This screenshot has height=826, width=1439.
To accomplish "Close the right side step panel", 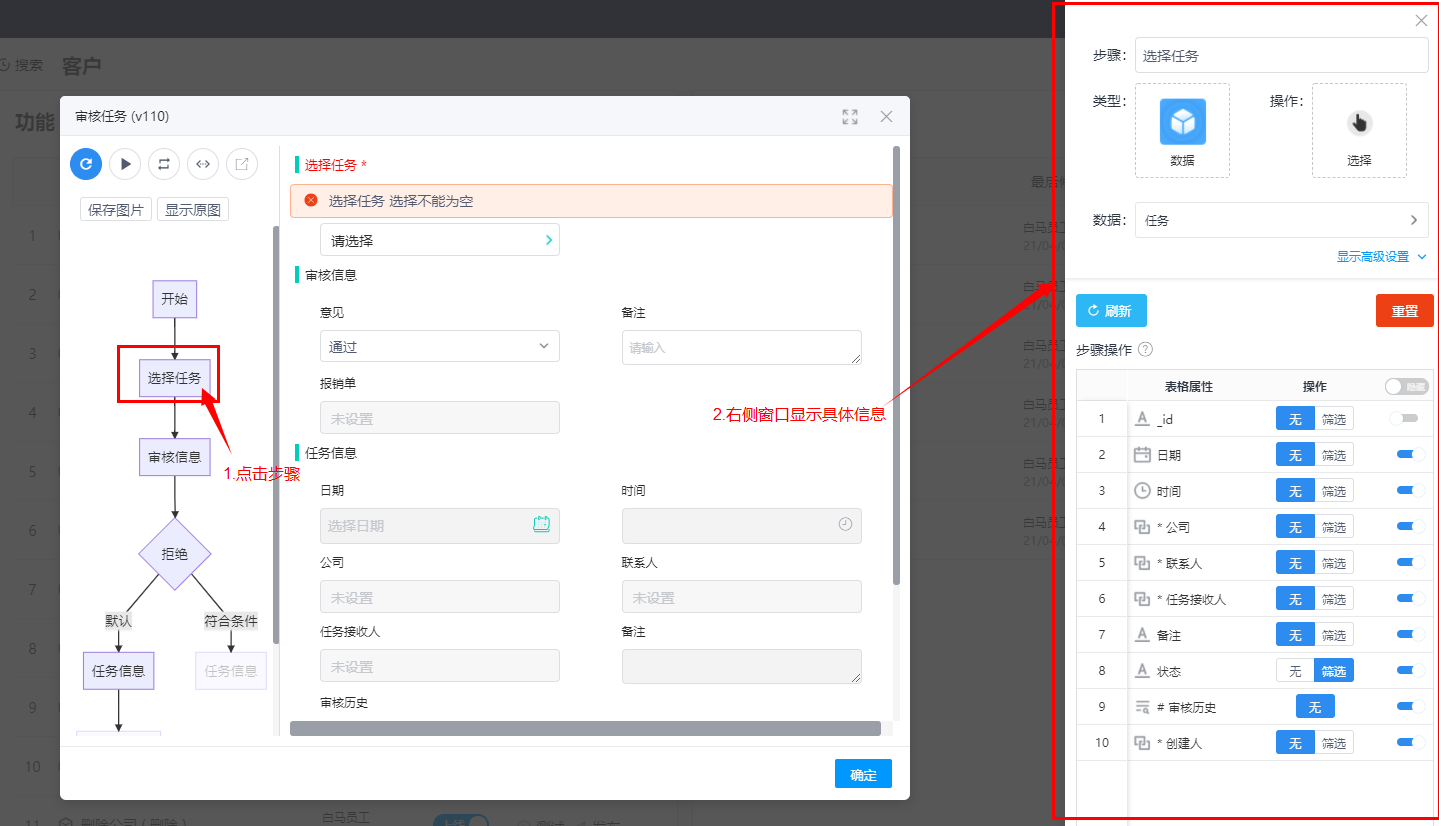I will click(x=1421, y=20).
